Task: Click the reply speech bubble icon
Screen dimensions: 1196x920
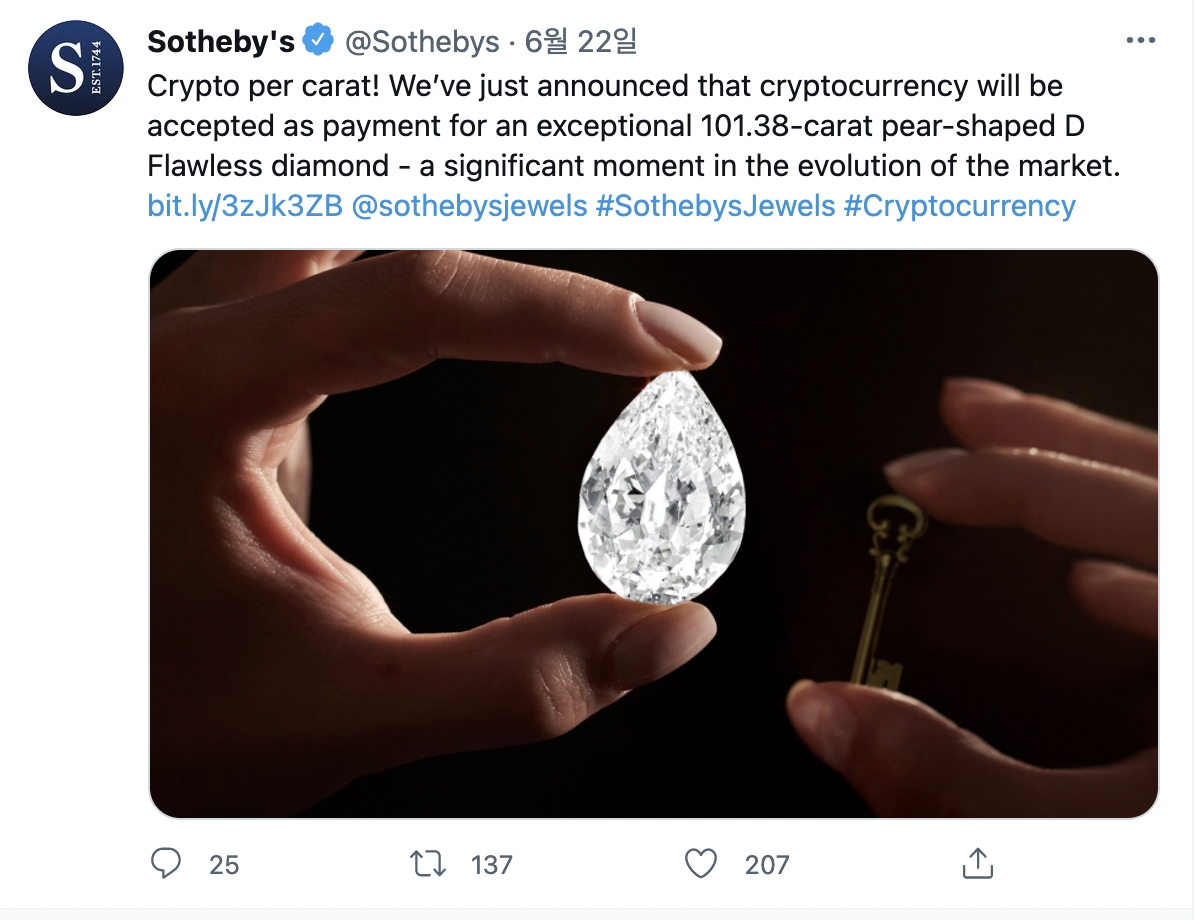Action: [165, 863]
